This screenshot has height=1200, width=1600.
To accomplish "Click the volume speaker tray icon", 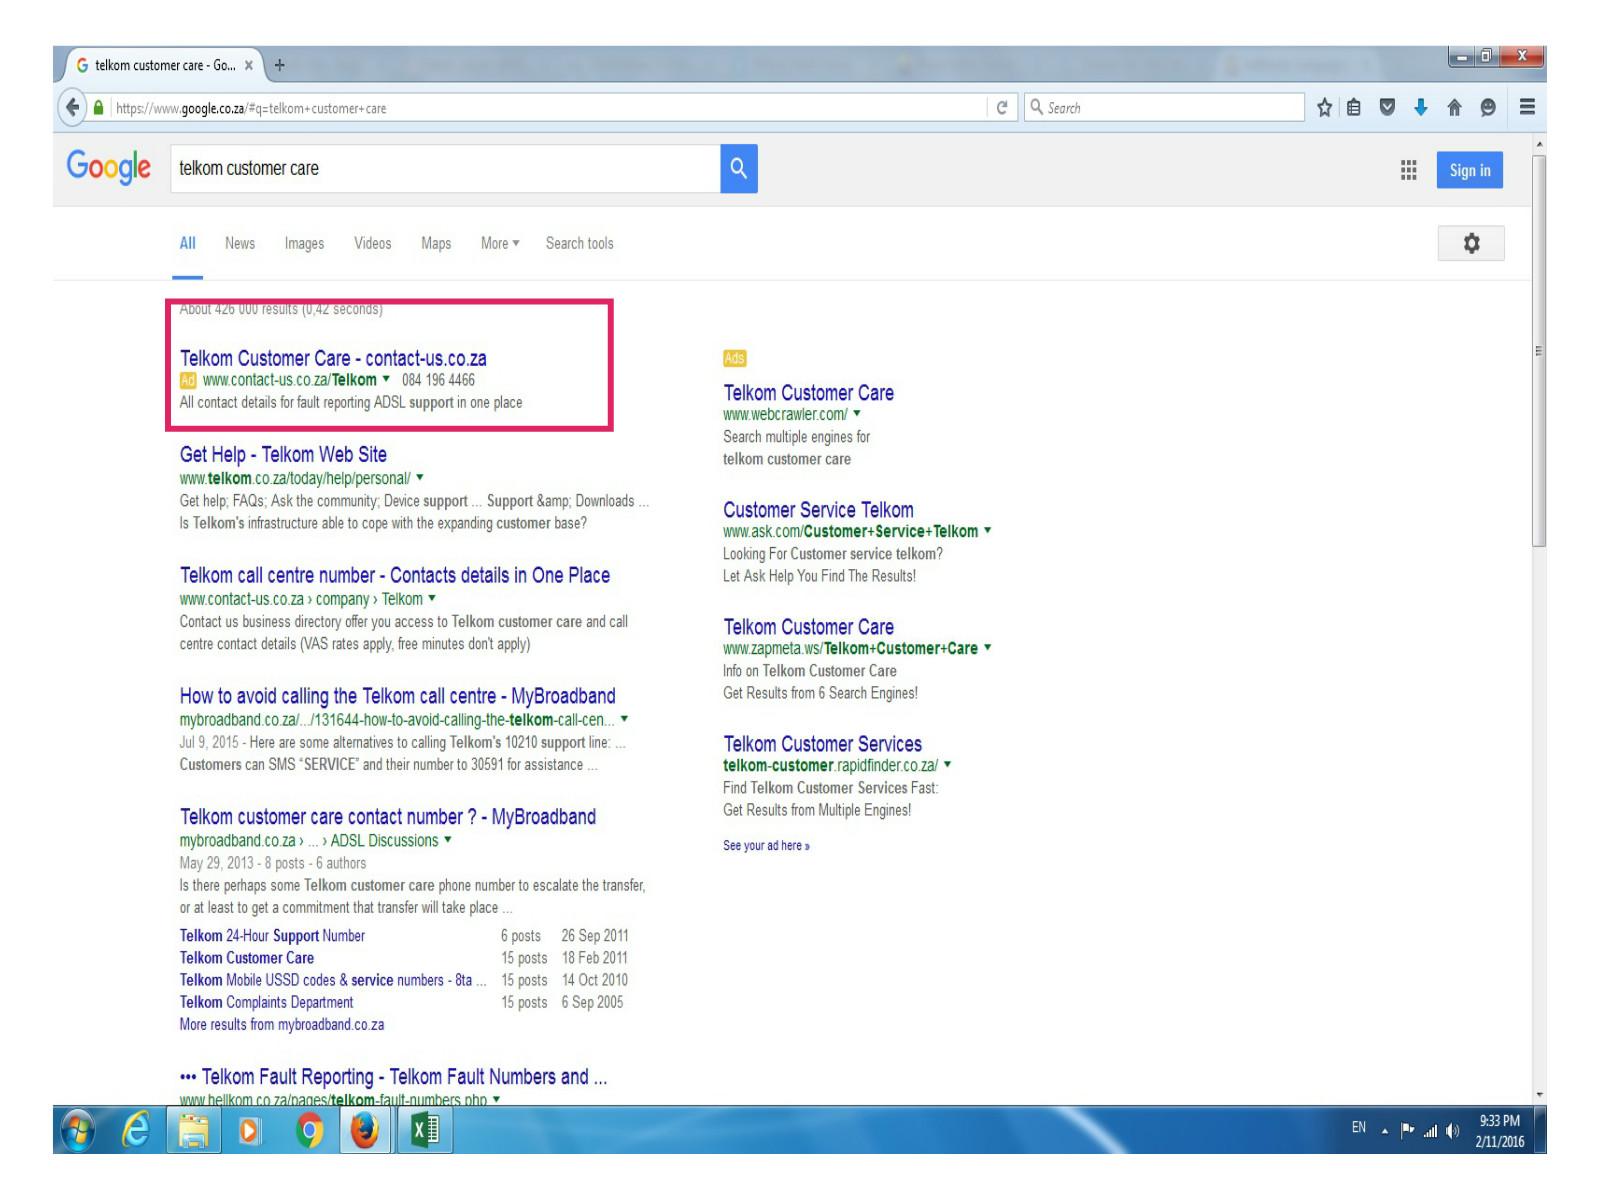I will click(1451, 1130).
